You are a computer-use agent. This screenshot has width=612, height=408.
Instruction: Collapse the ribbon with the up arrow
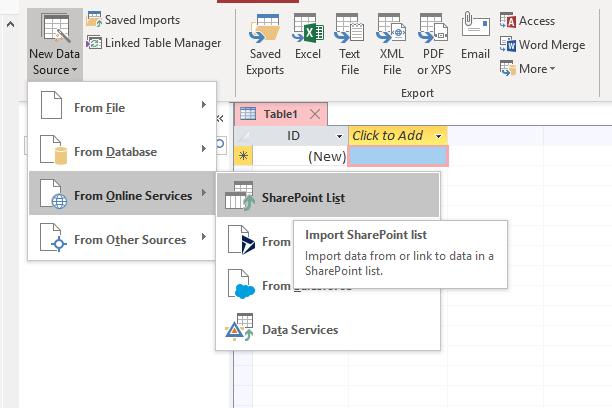coord(11,25)
